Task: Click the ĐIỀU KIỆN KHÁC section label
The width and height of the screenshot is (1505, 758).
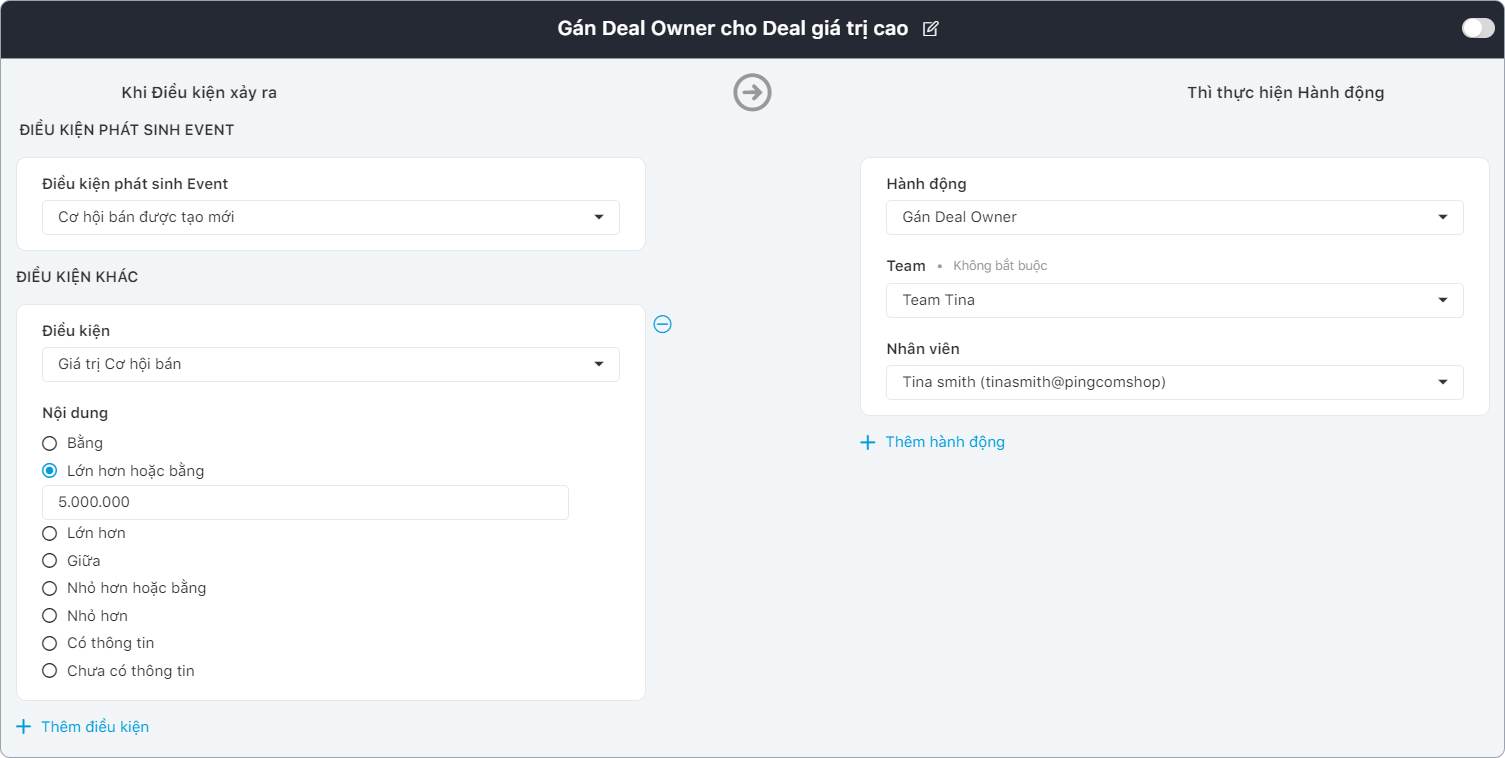Action: (78, 277)
